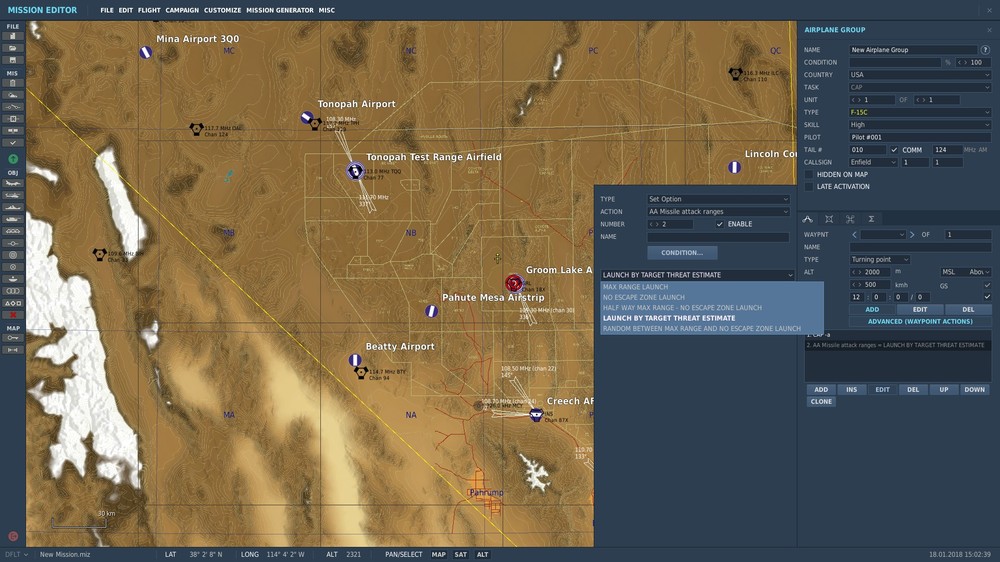Open the weather cloud icon in sidebar
1000x562 pixels.
pyautogui.click(x=12, y=95)
